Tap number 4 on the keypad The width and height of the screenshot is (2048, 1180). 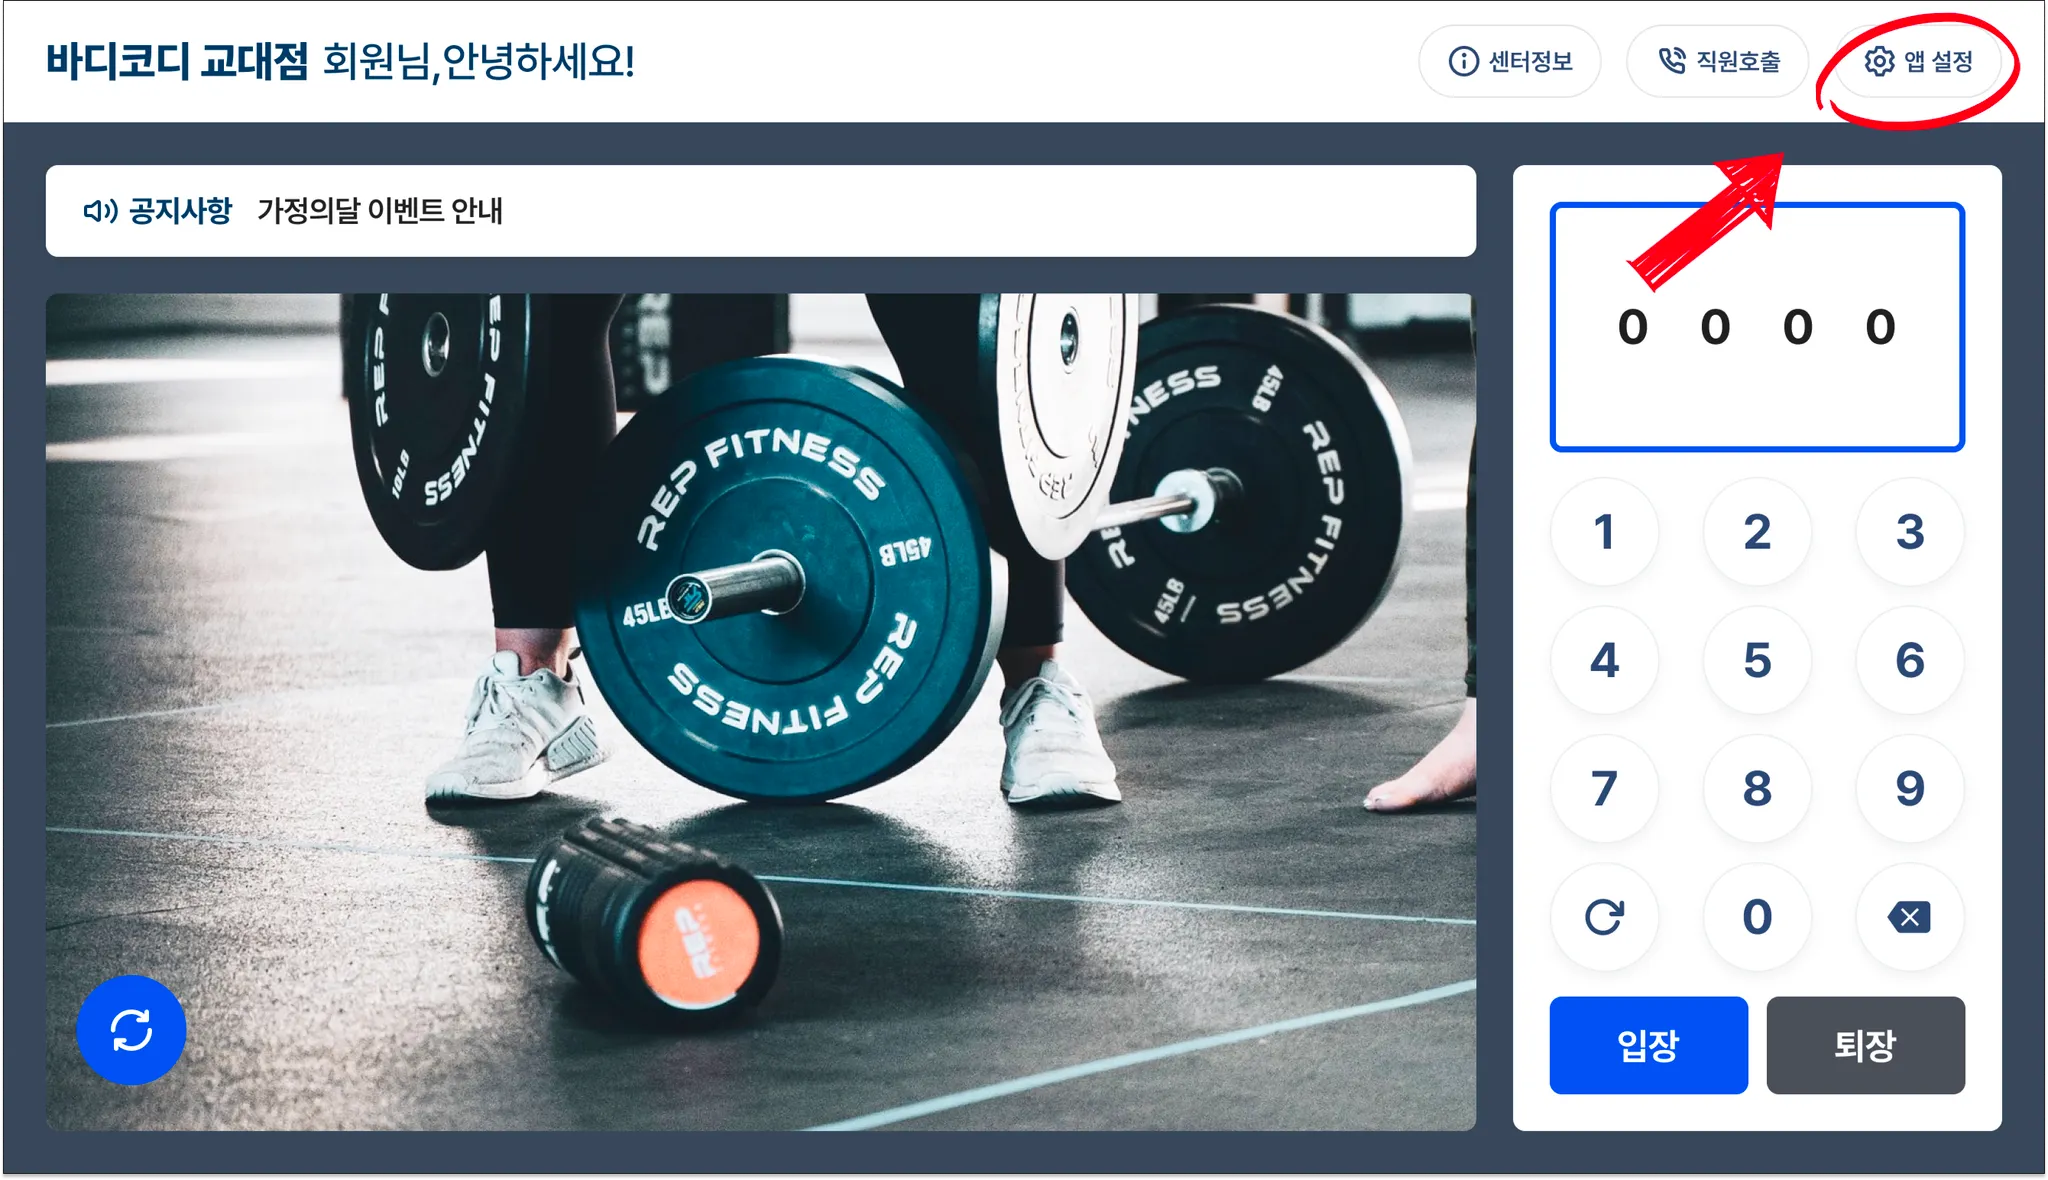[x=1604, y=660]
